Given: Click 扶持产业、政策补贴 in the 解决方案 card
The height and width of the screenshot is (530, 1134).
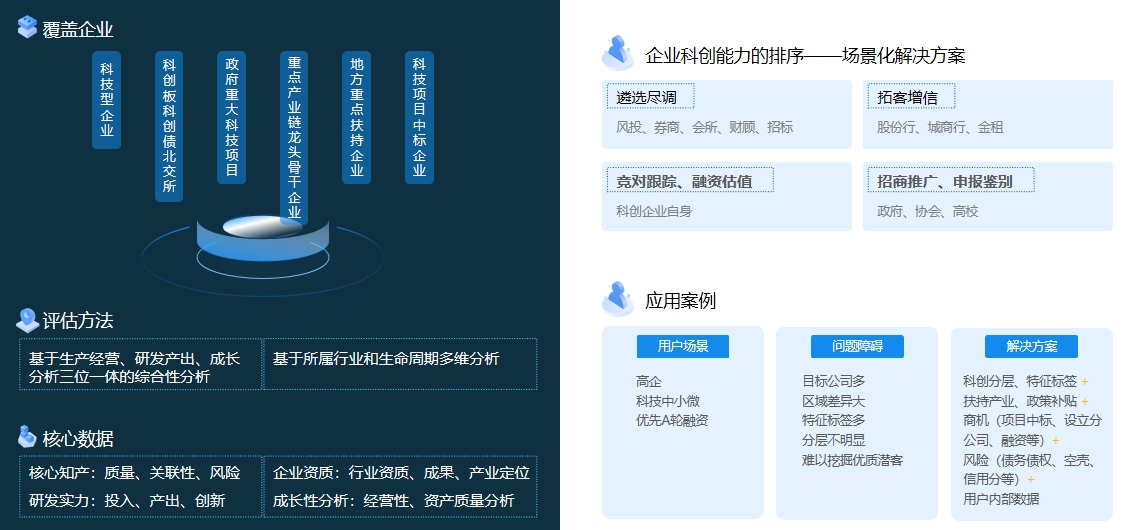Looking at the screenshot, I should [1020, 401].
